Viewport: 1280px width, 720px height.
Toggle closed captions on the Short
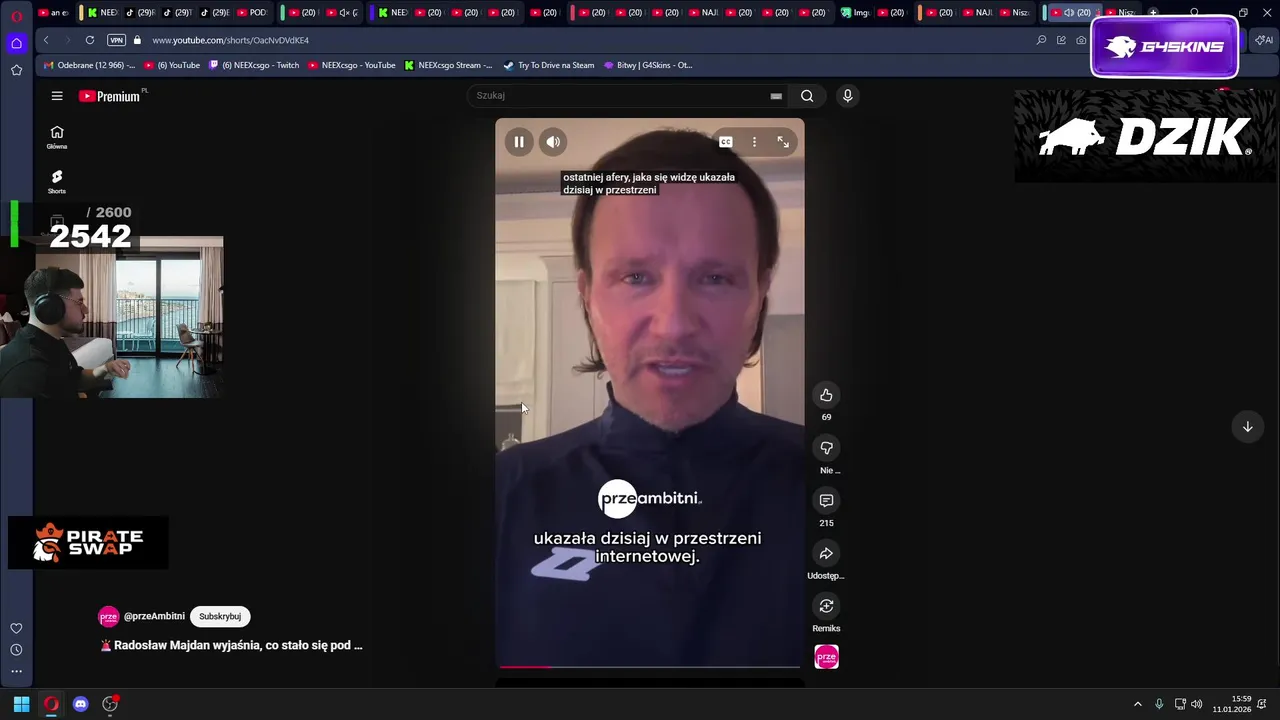click(x=726, y=142)
